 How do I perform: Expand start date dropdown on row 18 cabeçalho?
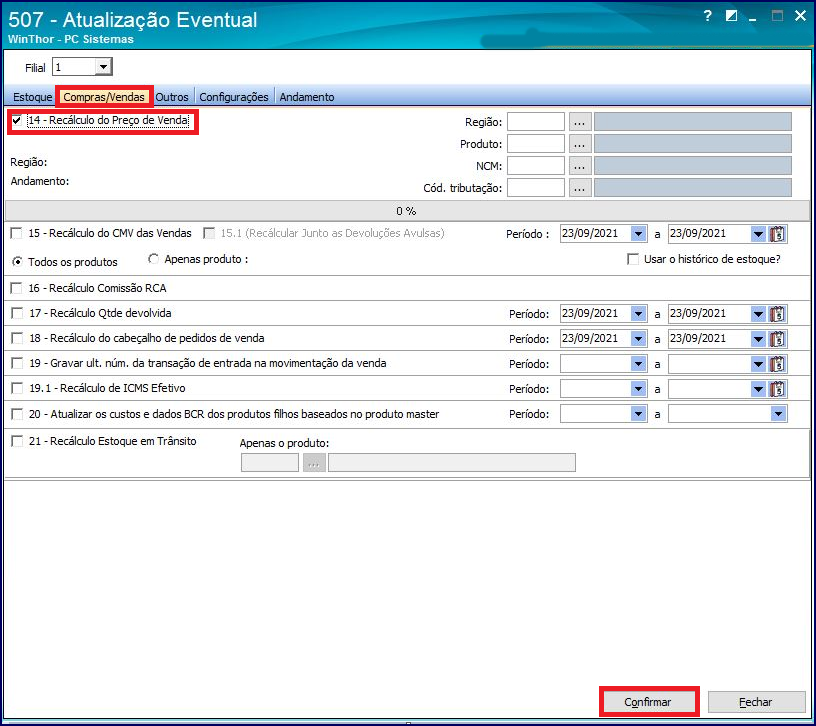tap(639, 339)
